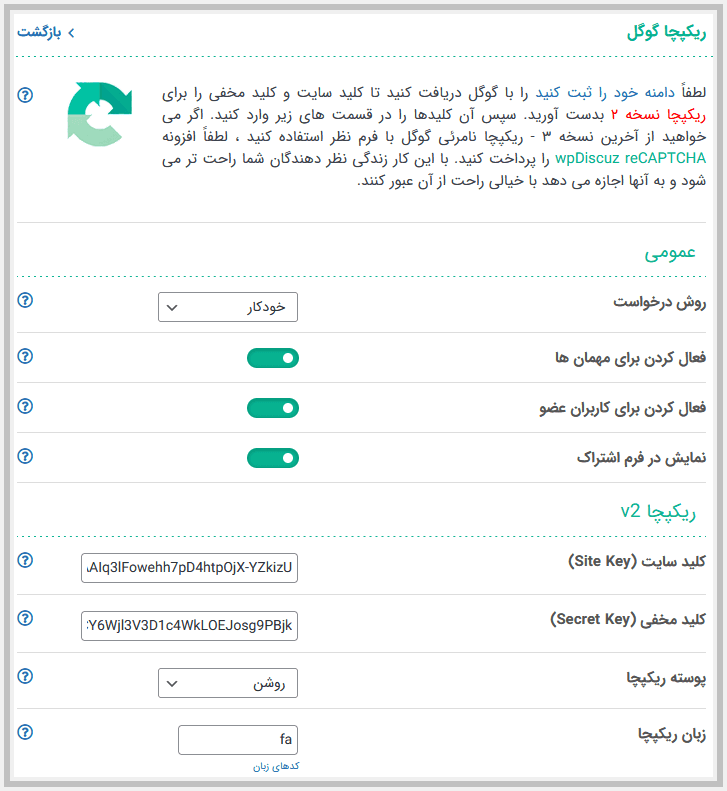Click help icon for پوسته ریکپچا row
Image resolution: width=727 pixels, height=791 pixels.
(x=25, y=676)
